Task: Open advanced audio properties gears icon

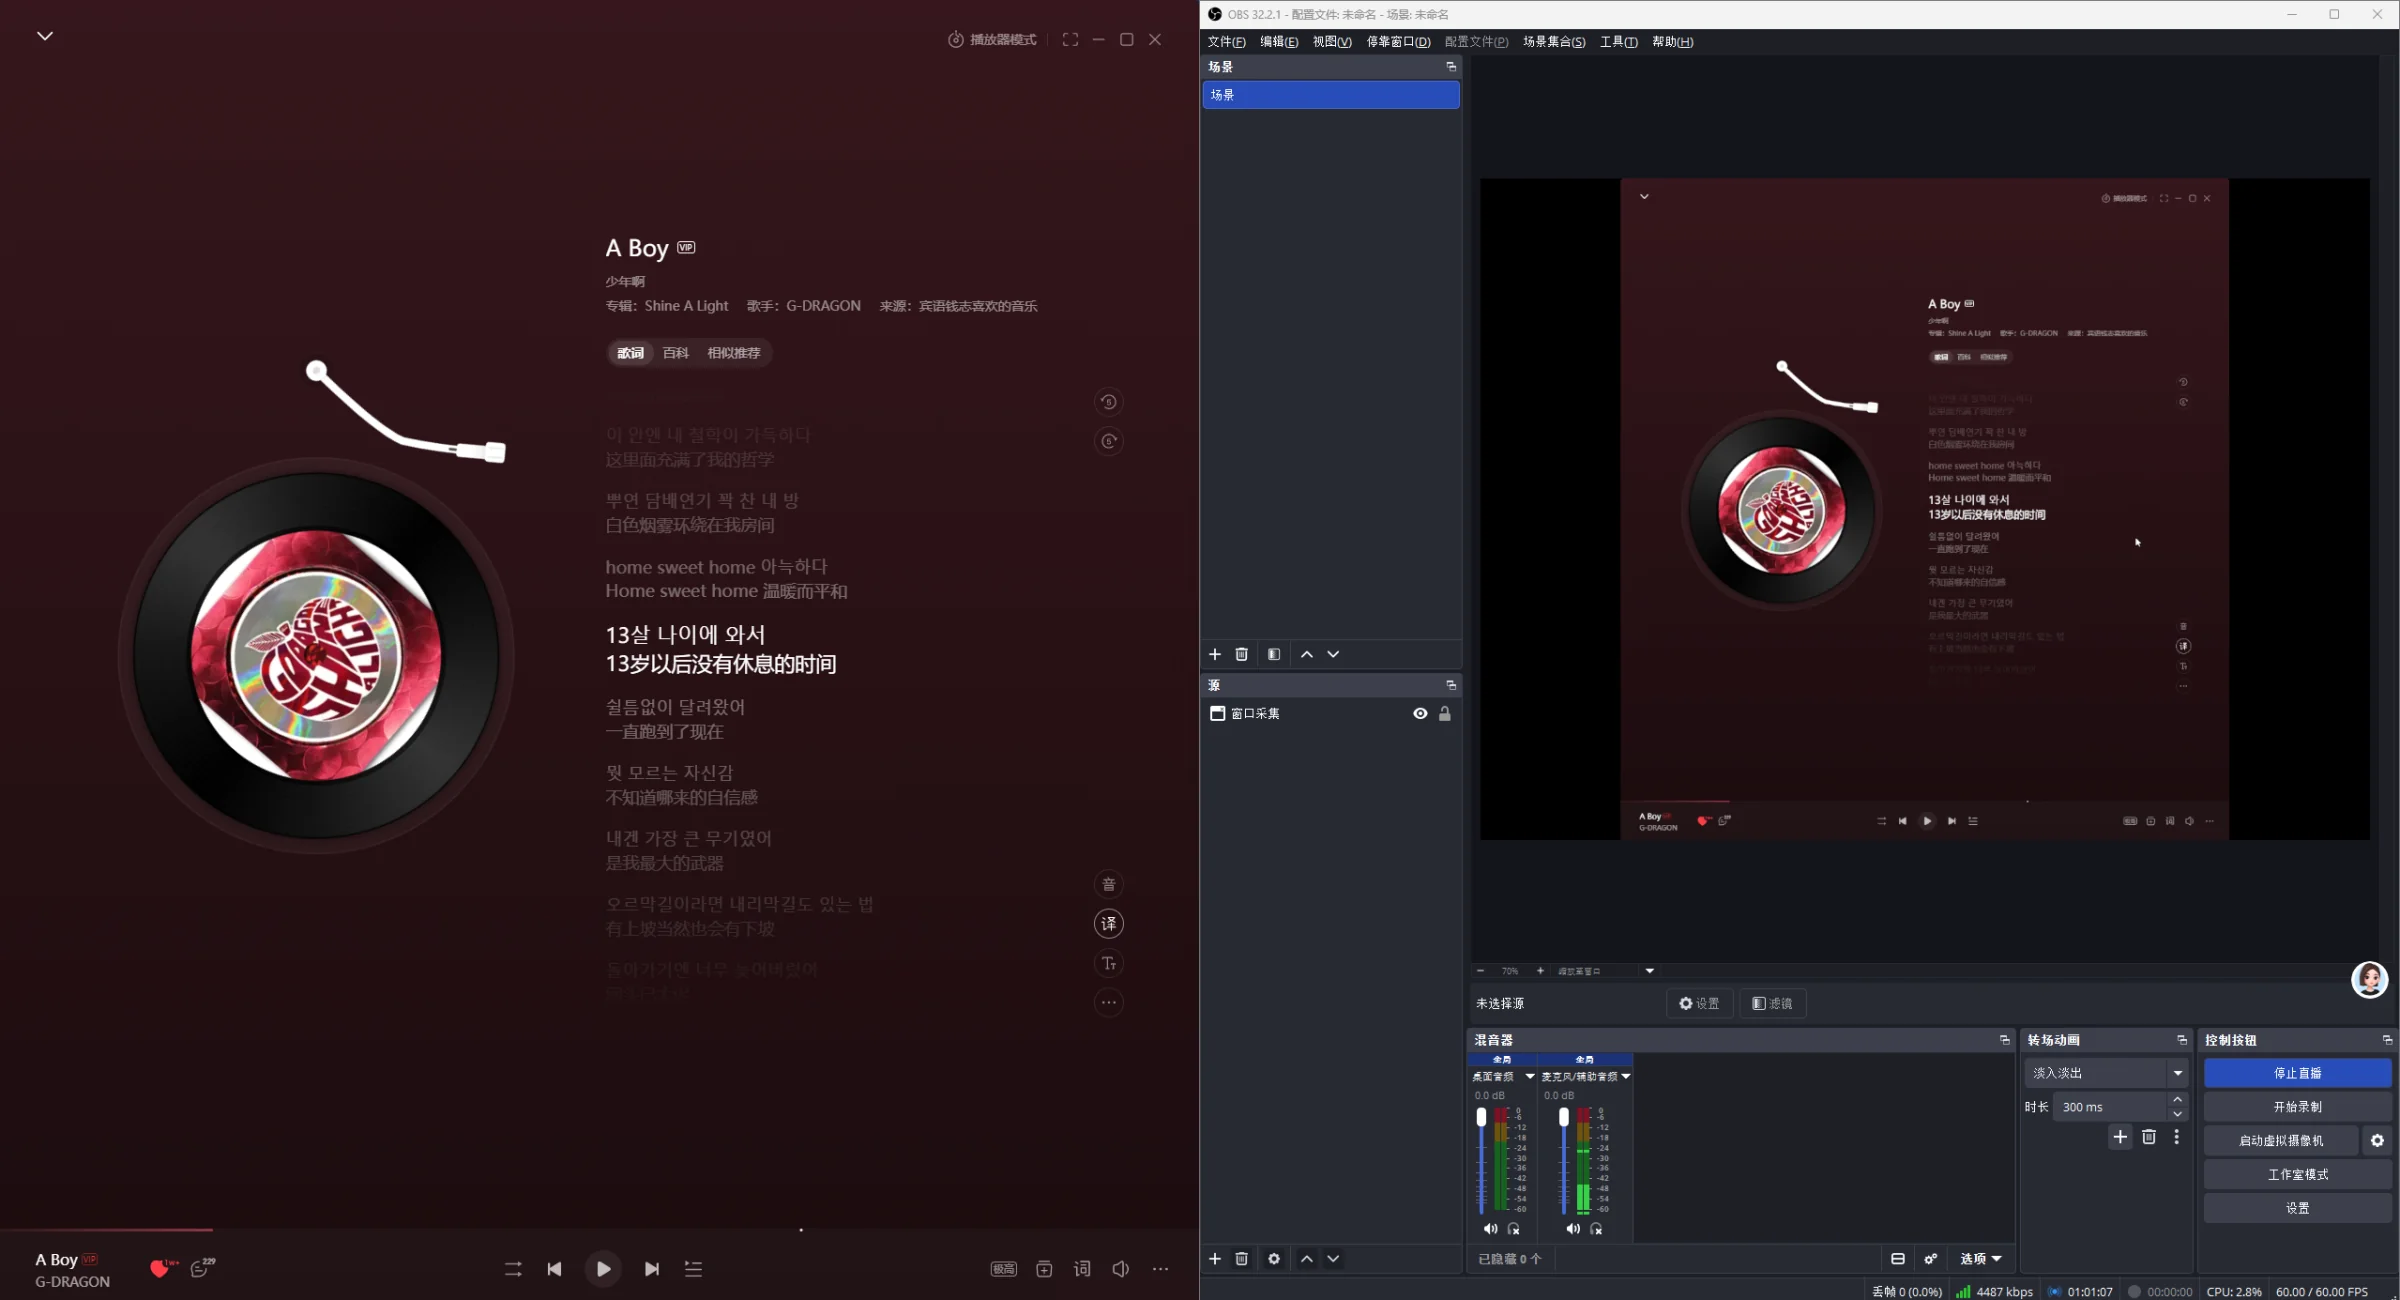Action: pos(1931,1259)
